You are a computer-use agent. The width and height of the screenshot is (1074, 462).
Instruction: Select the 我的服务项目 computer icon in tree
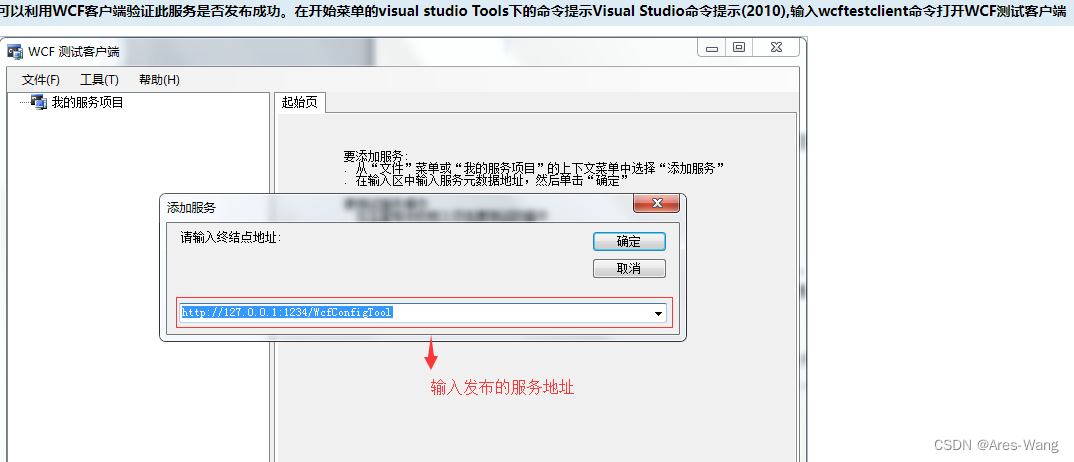[x=38, y=103]
